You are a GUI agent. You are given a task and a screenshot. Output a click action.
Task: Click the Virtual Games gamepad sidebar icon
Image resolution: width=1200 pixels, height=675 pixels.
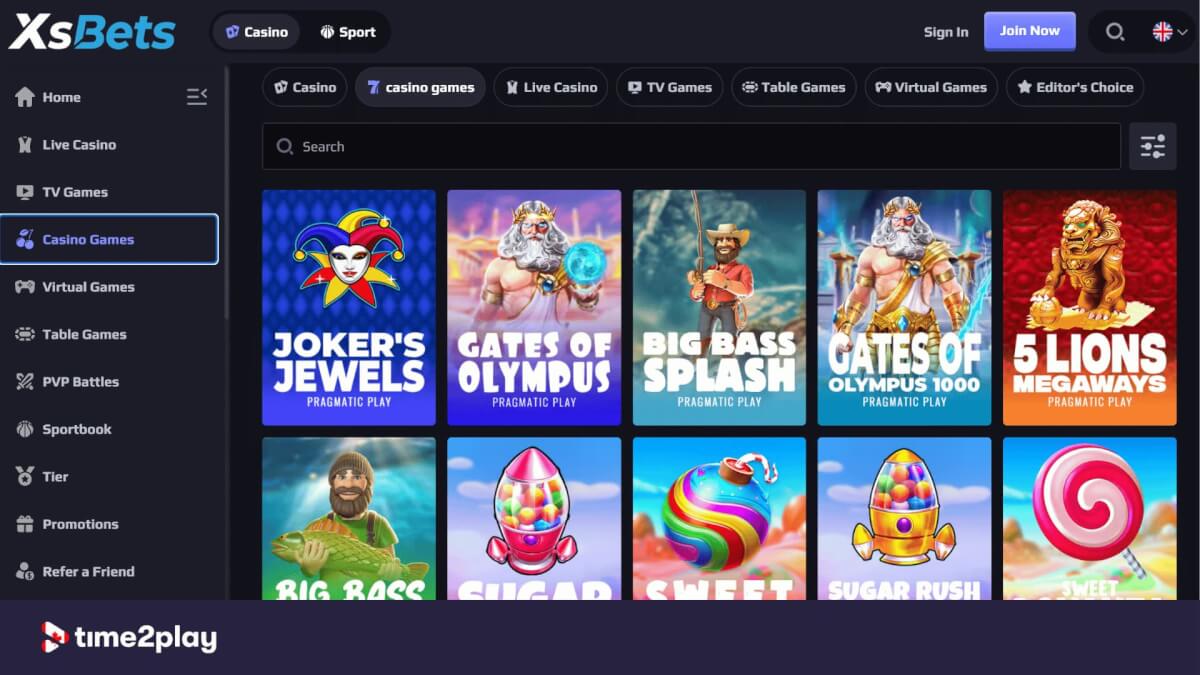[x=25, y=287]
